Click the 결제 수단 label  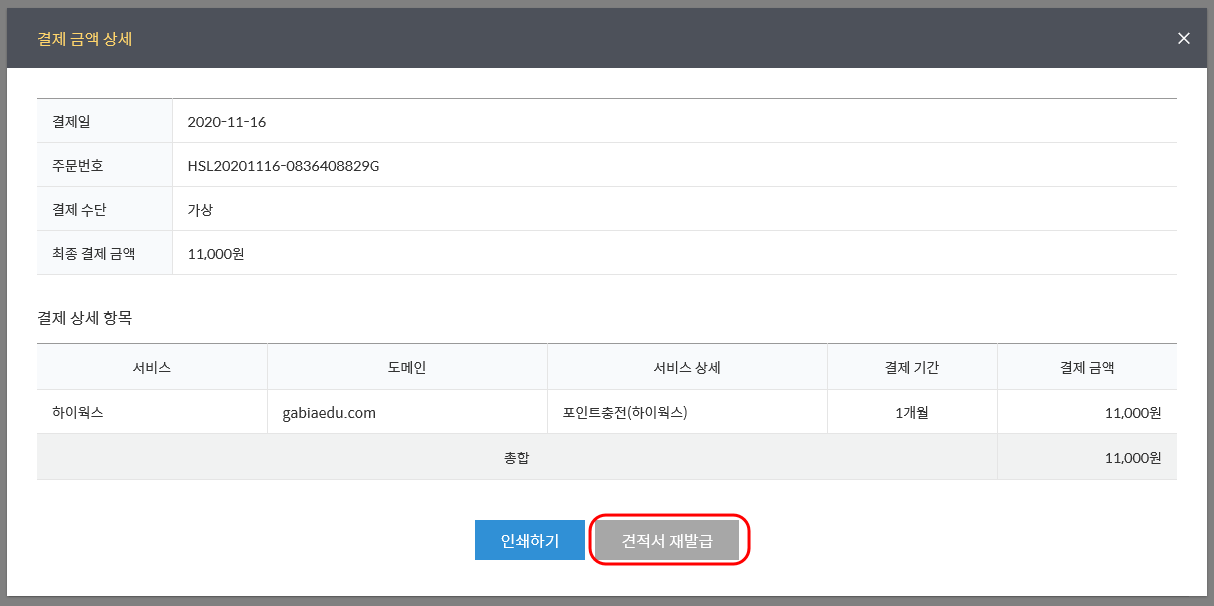[x=79, y=210]
